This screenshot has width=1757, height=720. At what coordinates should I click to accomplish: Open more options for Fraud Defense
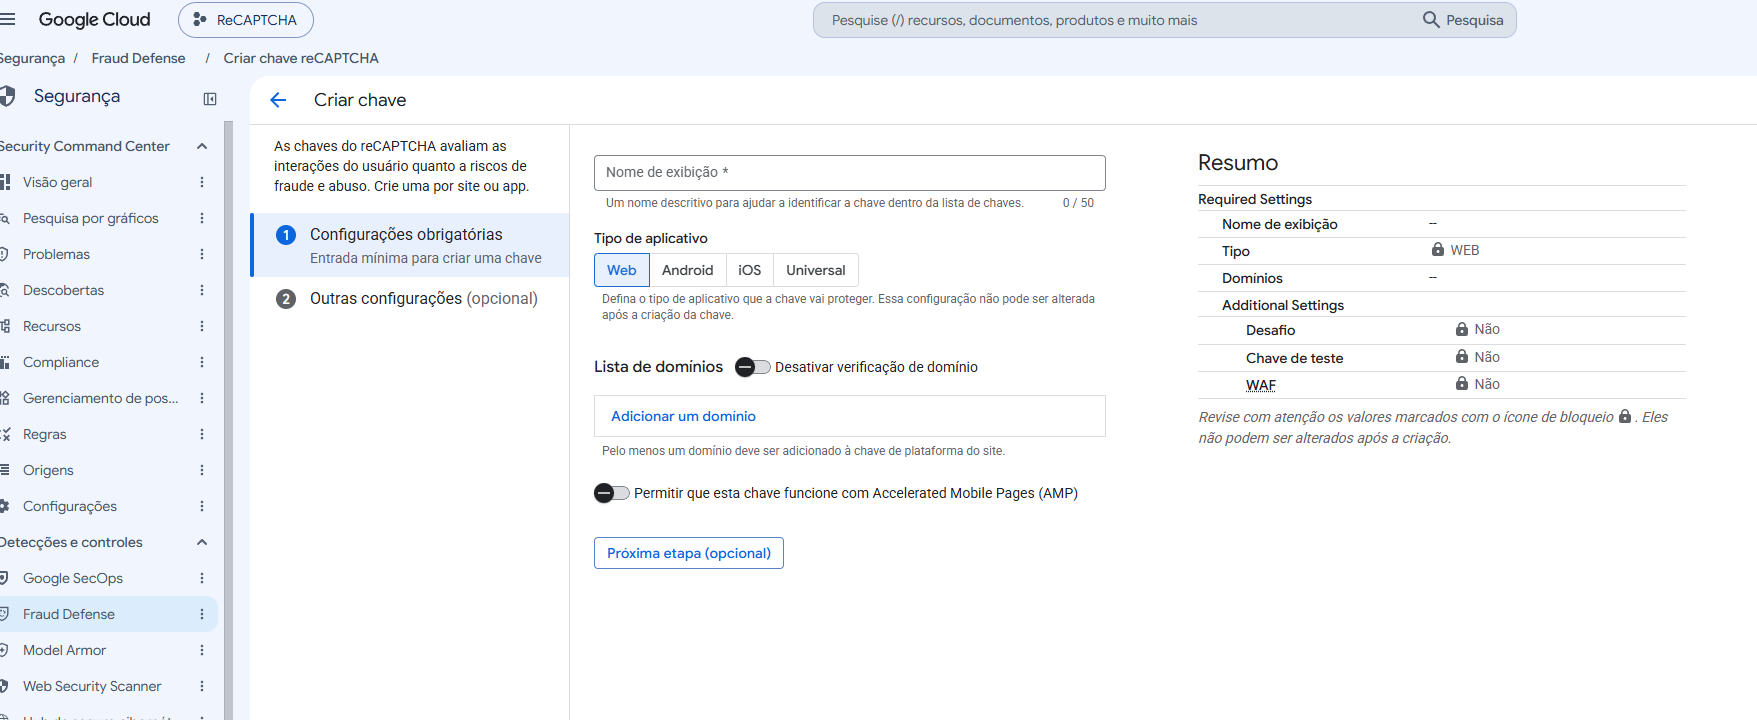coord(202,614)
